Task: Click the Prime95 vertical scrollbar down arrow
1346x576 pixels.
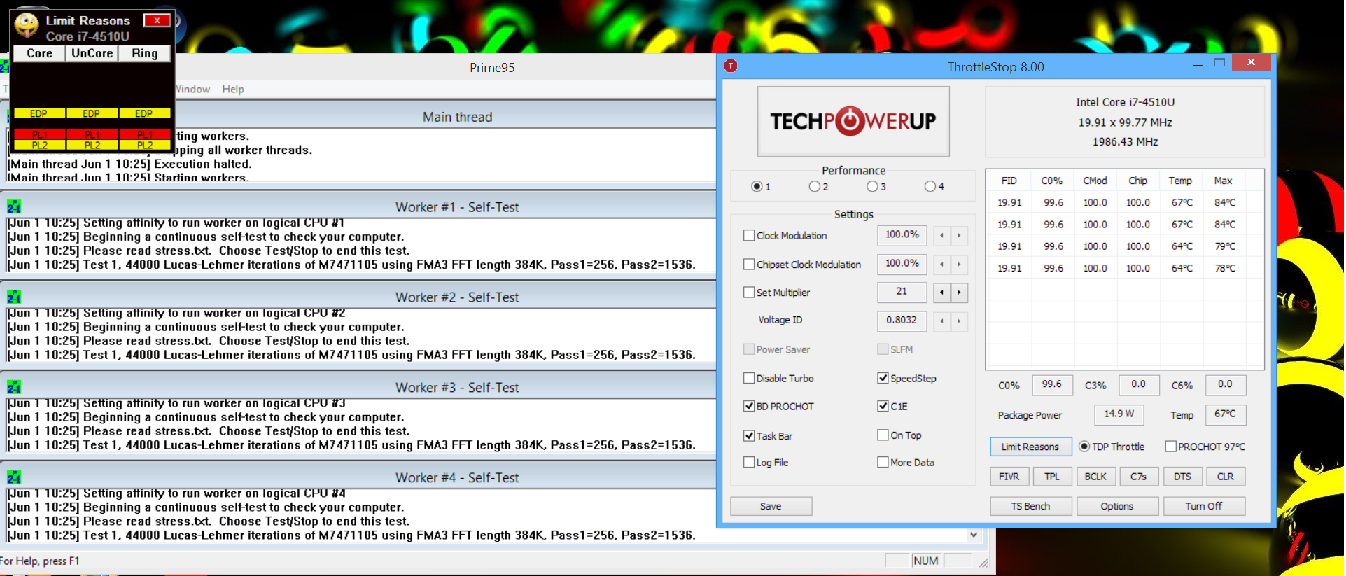Action: [975, 535]
